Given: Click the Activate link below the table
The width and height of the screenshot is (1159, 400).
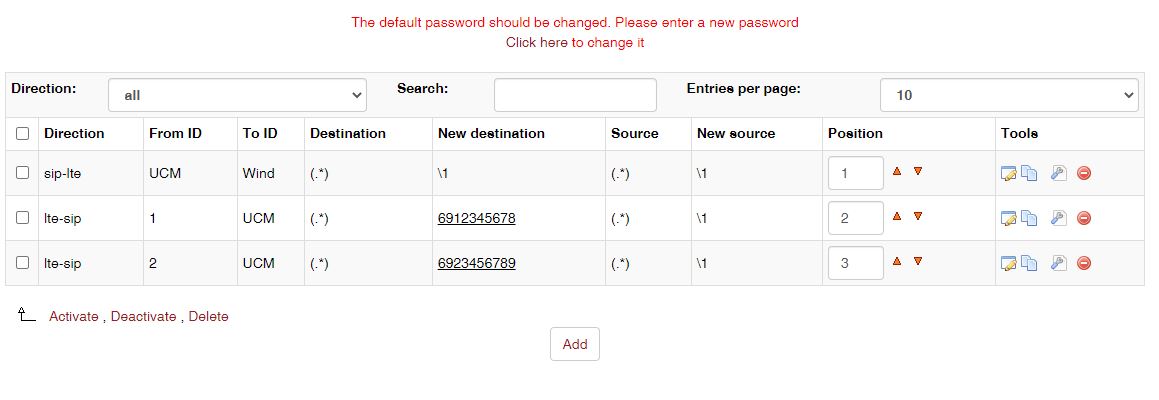Looking at the screenshot, I should [74, 316].
